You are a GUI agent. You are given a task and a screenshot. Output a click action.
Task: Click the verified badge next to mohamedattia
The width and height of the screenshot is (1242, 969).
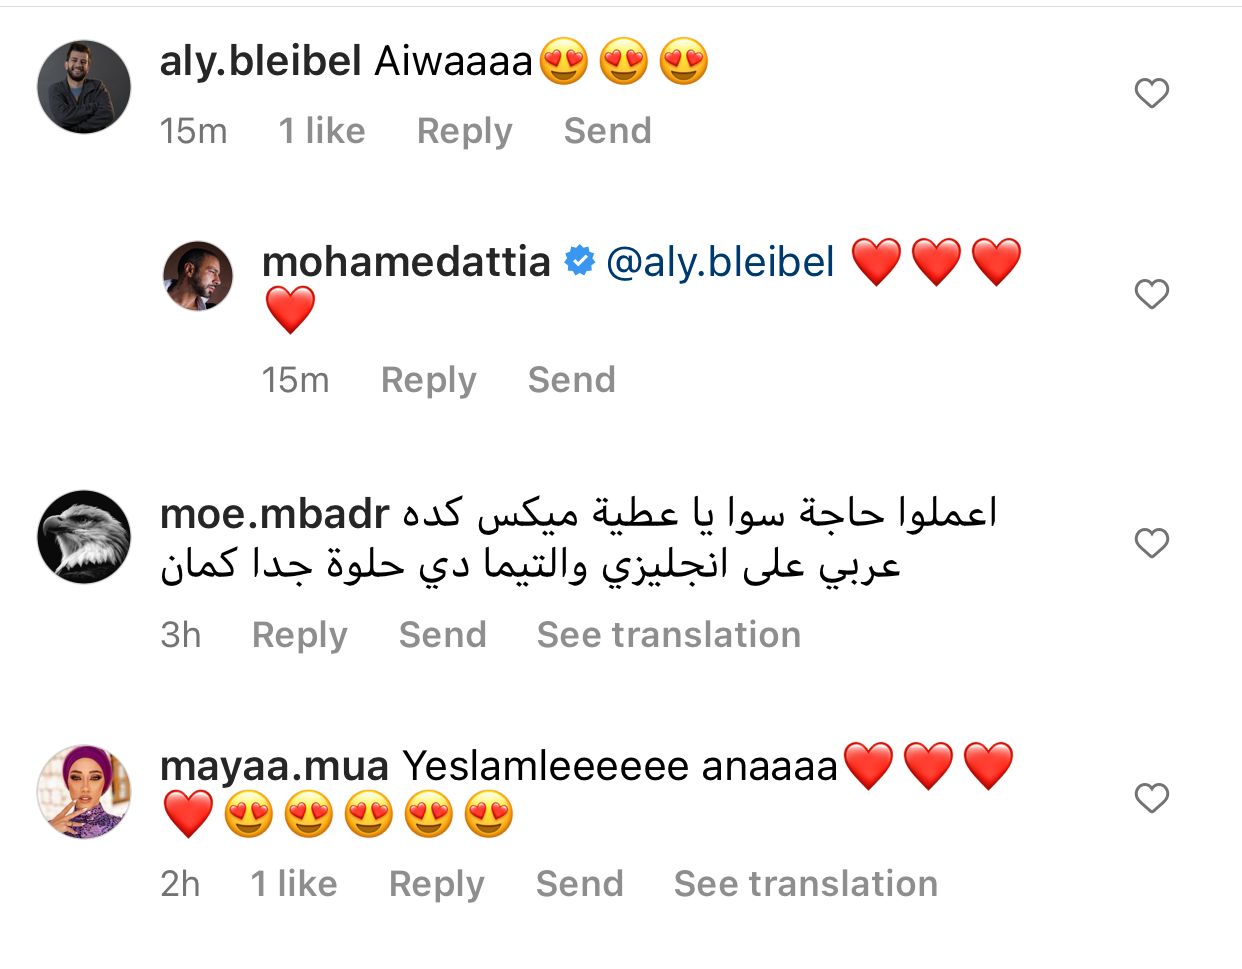tap(579, 262)
